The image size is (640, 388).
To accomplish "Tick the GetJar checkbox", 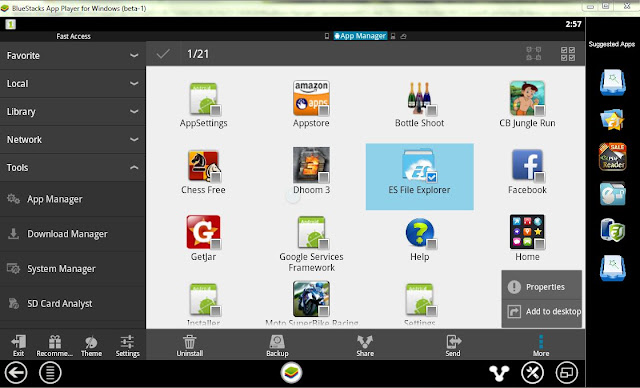I will click(x=216, y=244).
